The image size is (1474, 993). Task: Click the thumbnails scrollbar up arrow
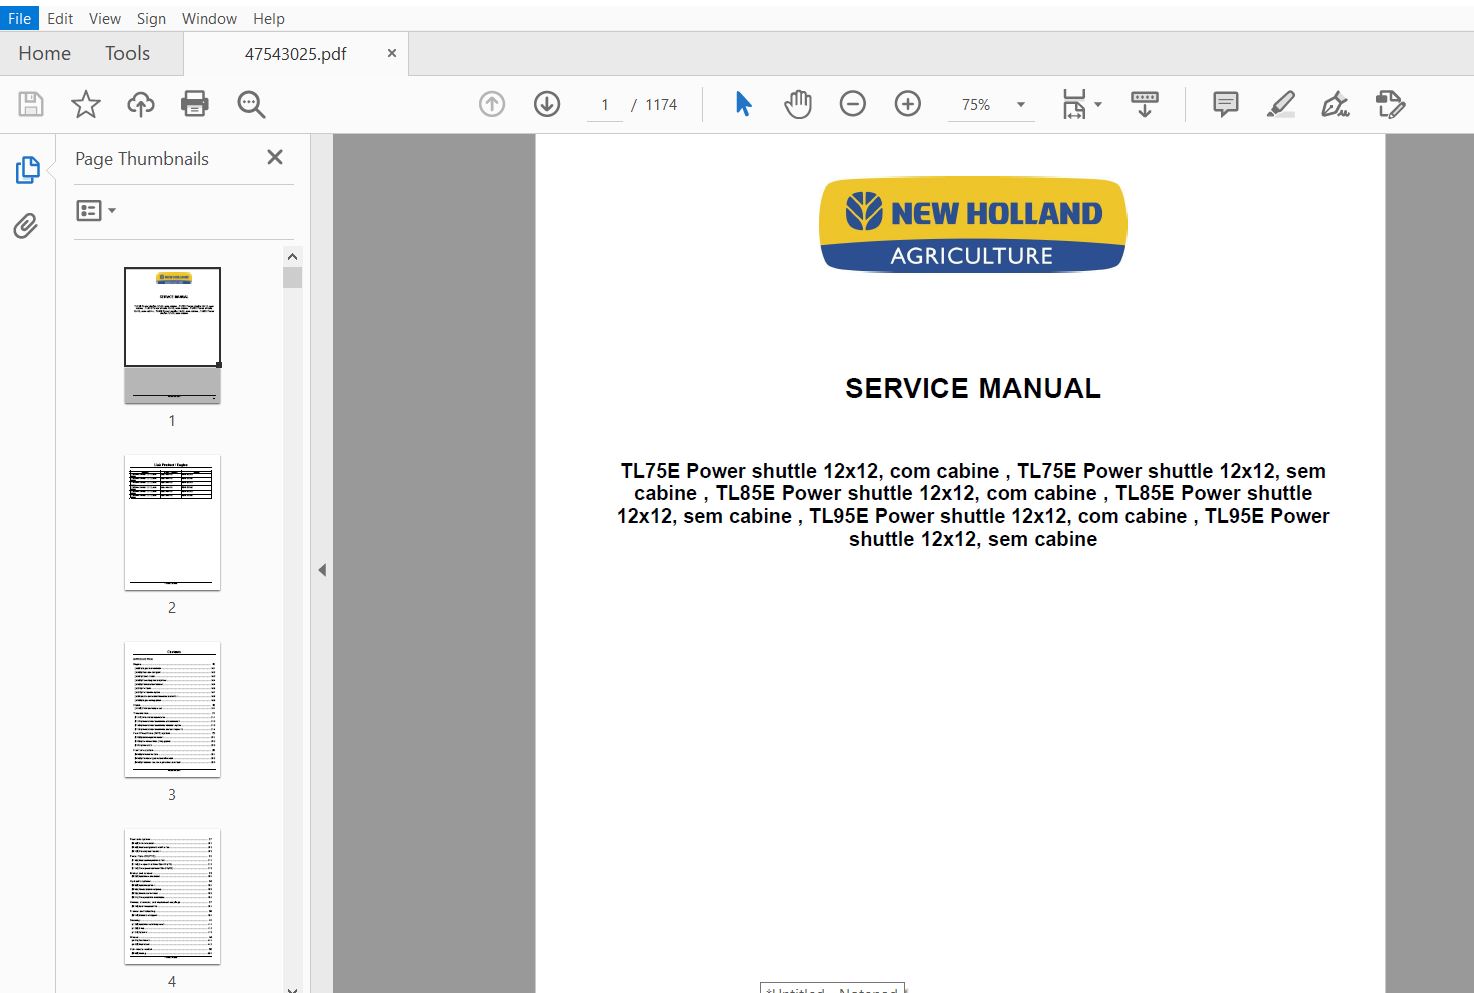292,256
